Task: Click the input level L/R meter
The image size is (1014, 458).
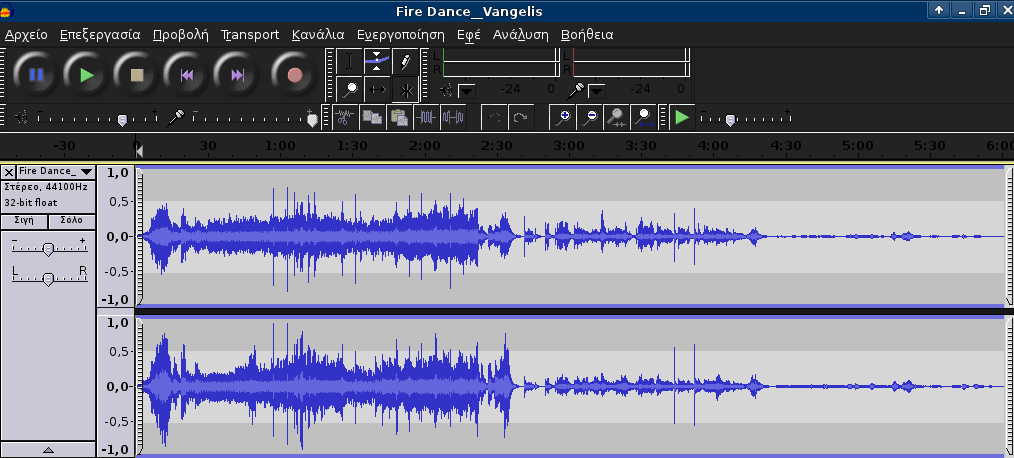Action: click(x=631, y=63)
